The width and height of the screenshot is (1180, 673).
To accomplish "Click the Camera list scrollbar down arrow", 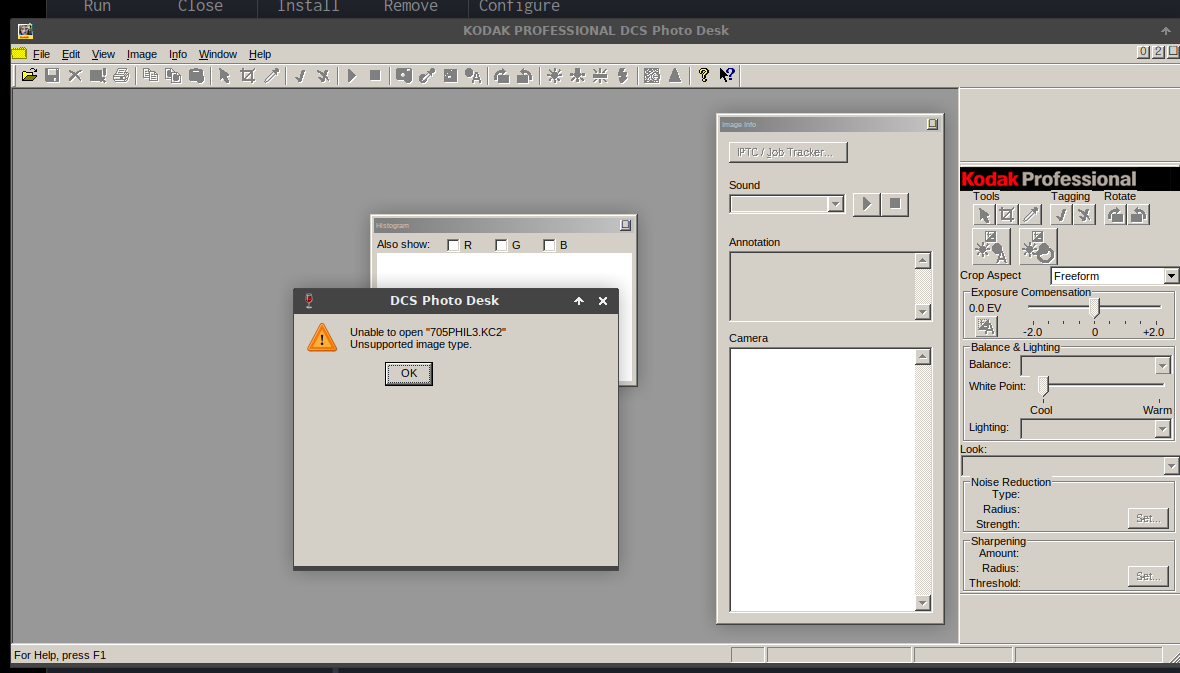I will (923, 603).
